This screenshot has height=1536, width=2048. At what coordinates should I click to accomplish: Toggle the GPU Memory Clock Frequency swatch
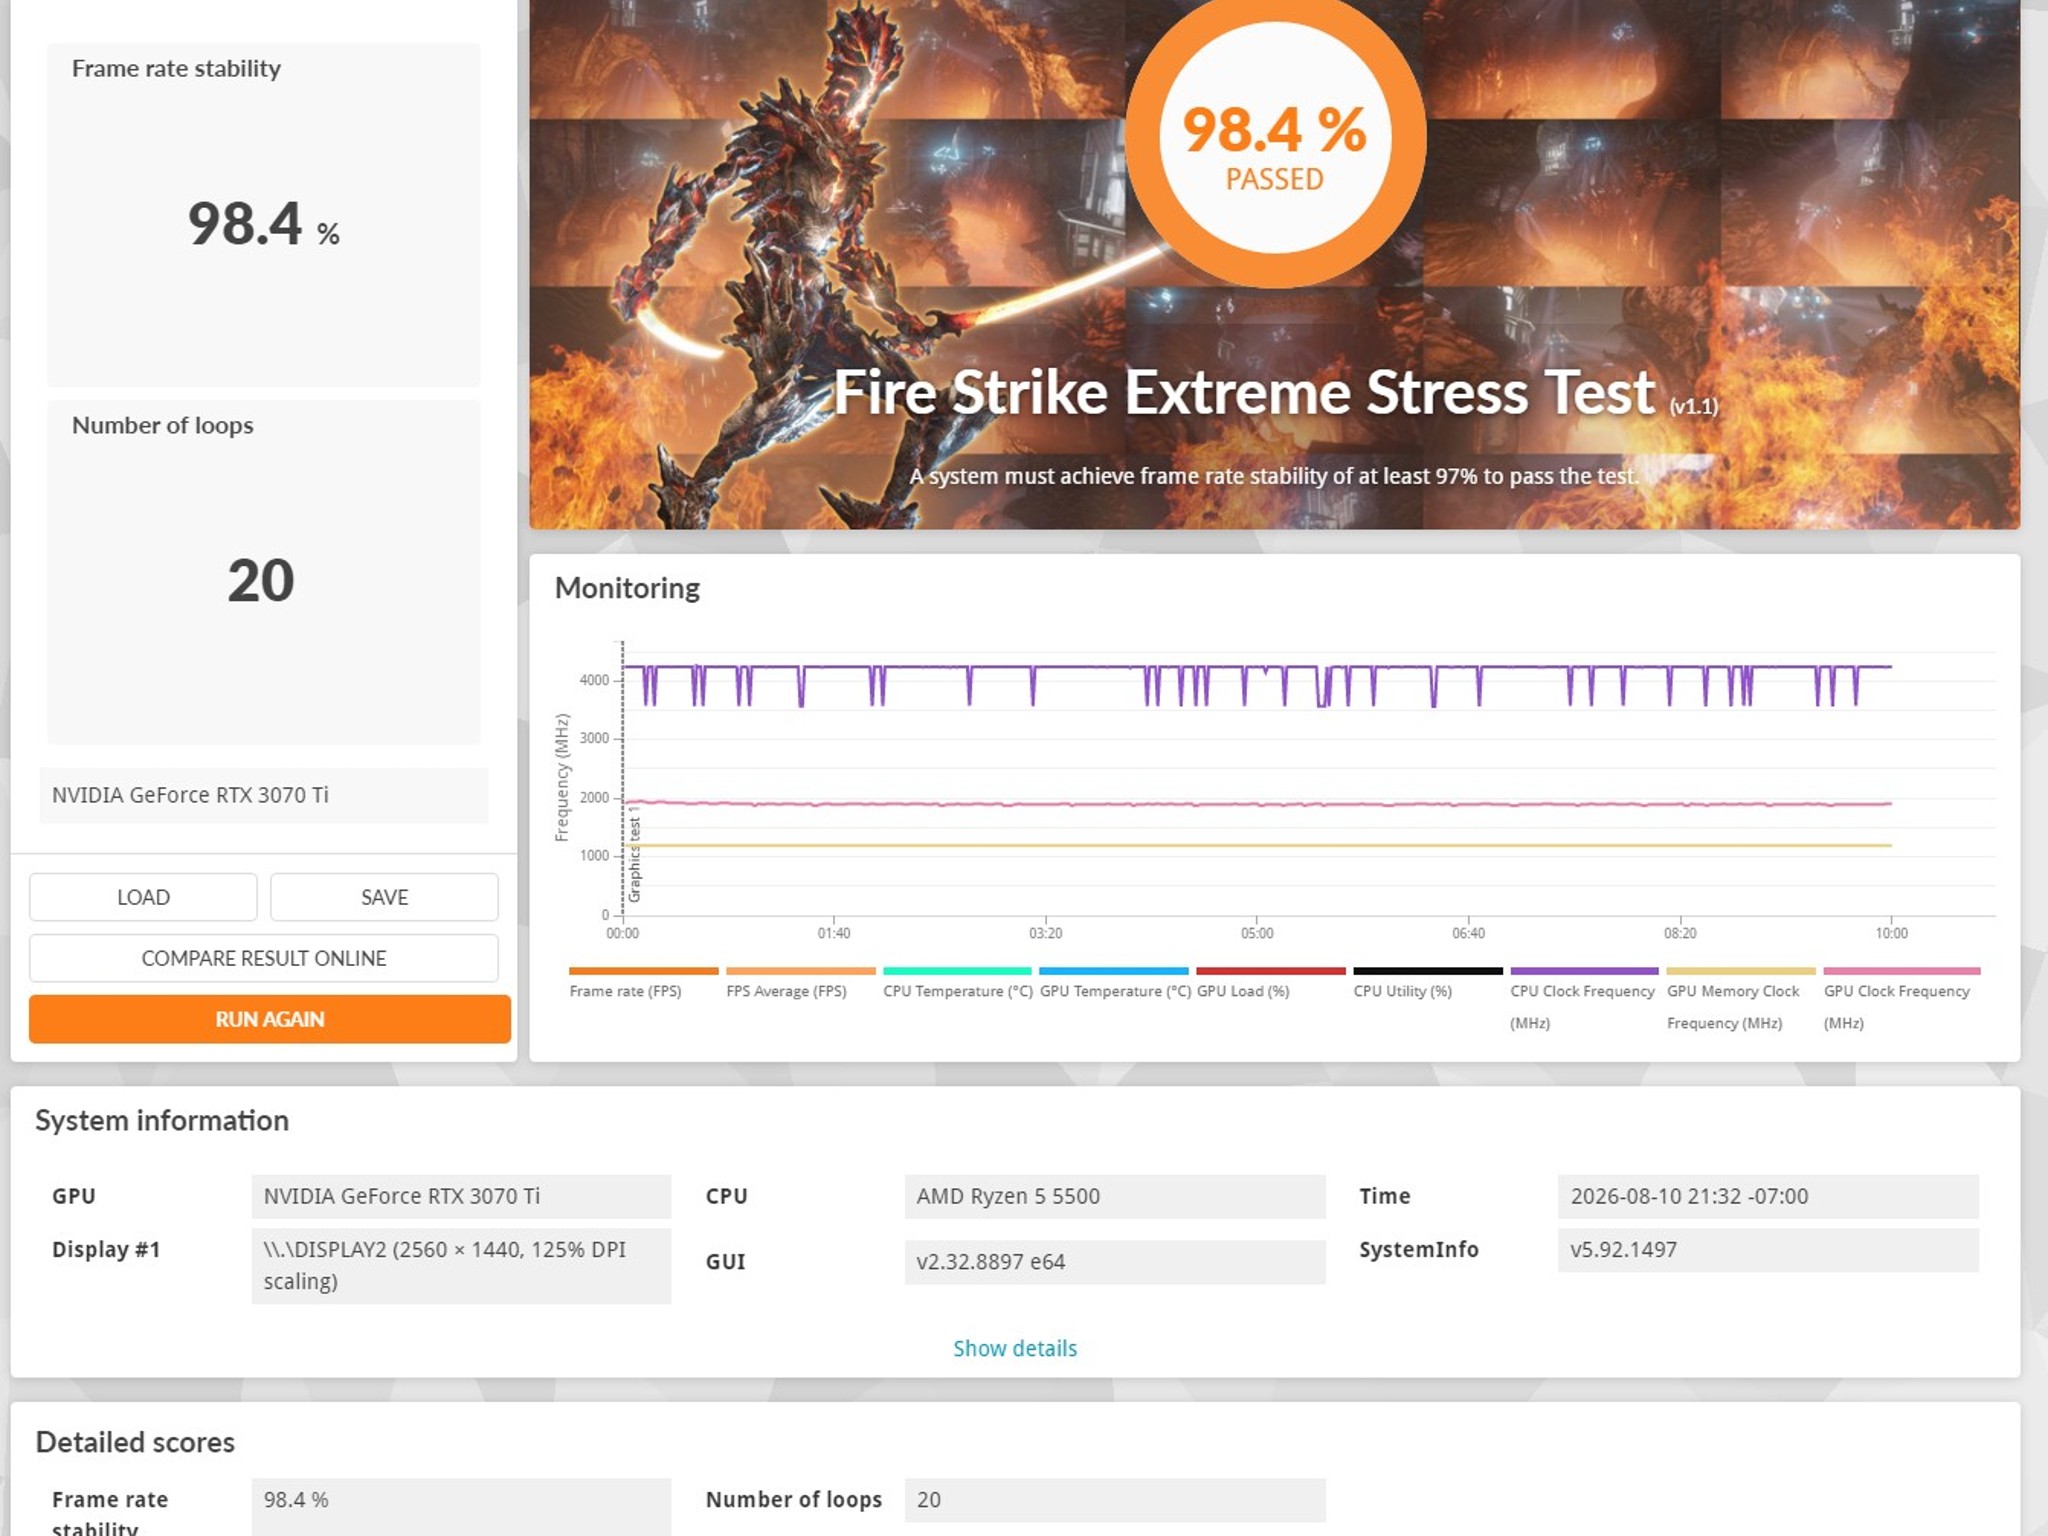(1741, 971)
